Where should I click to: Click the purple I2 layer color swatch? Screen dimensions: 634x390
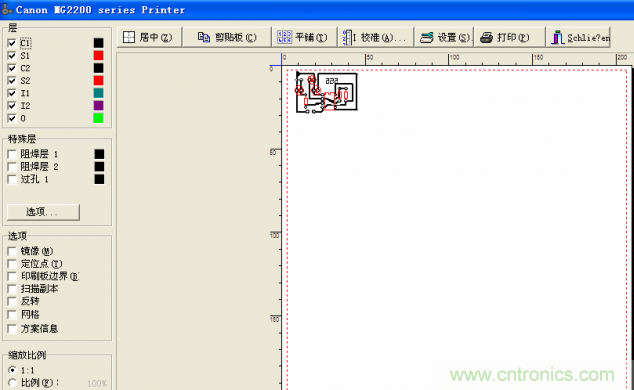tap(99, 105)
